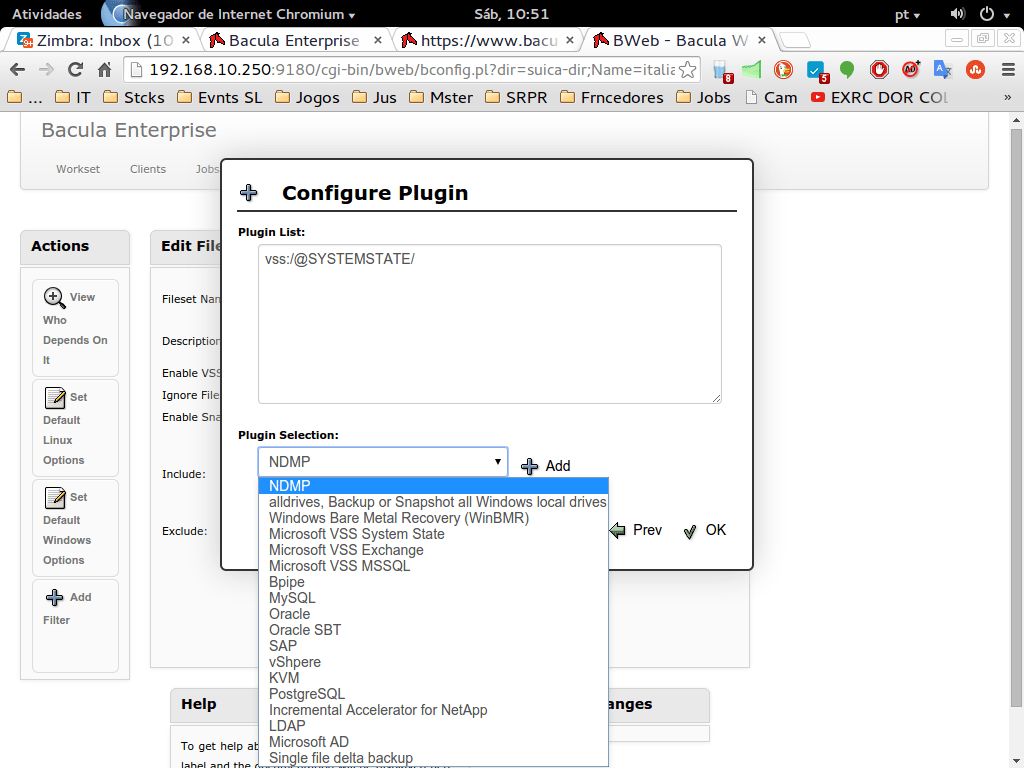
Task: Show hidden bookmarks with chevron
Action: [x=1008, y=97]
